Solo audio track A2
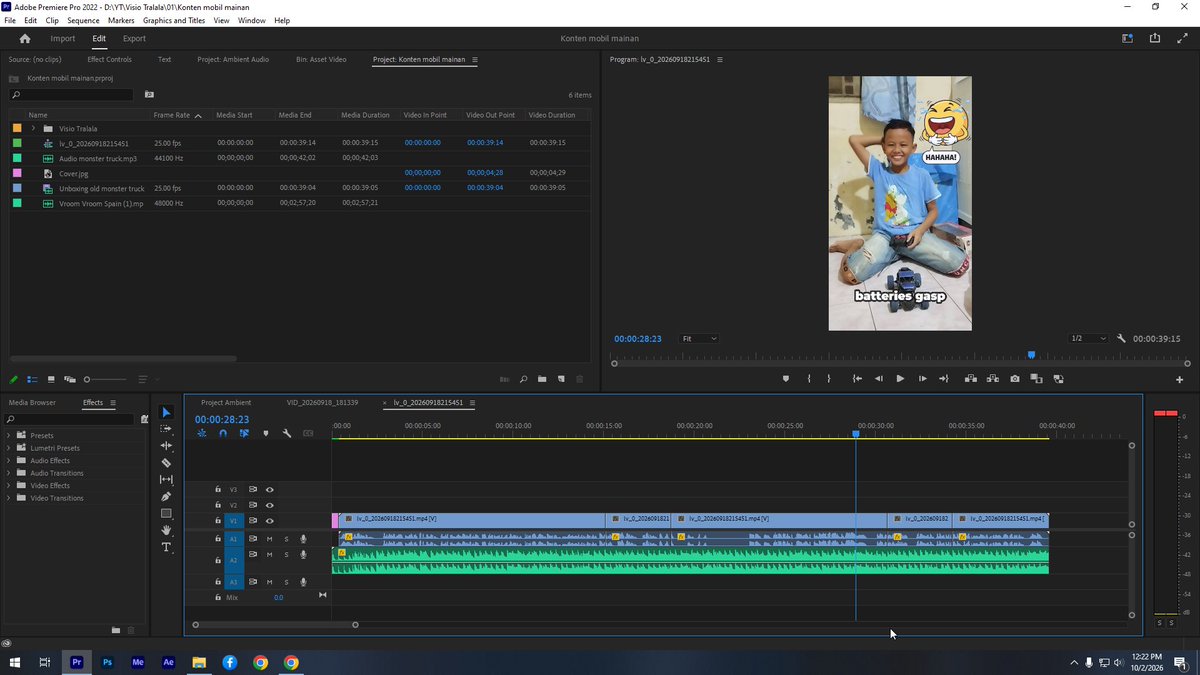Viewport: 1200px width, 675px height. (286, 554)
